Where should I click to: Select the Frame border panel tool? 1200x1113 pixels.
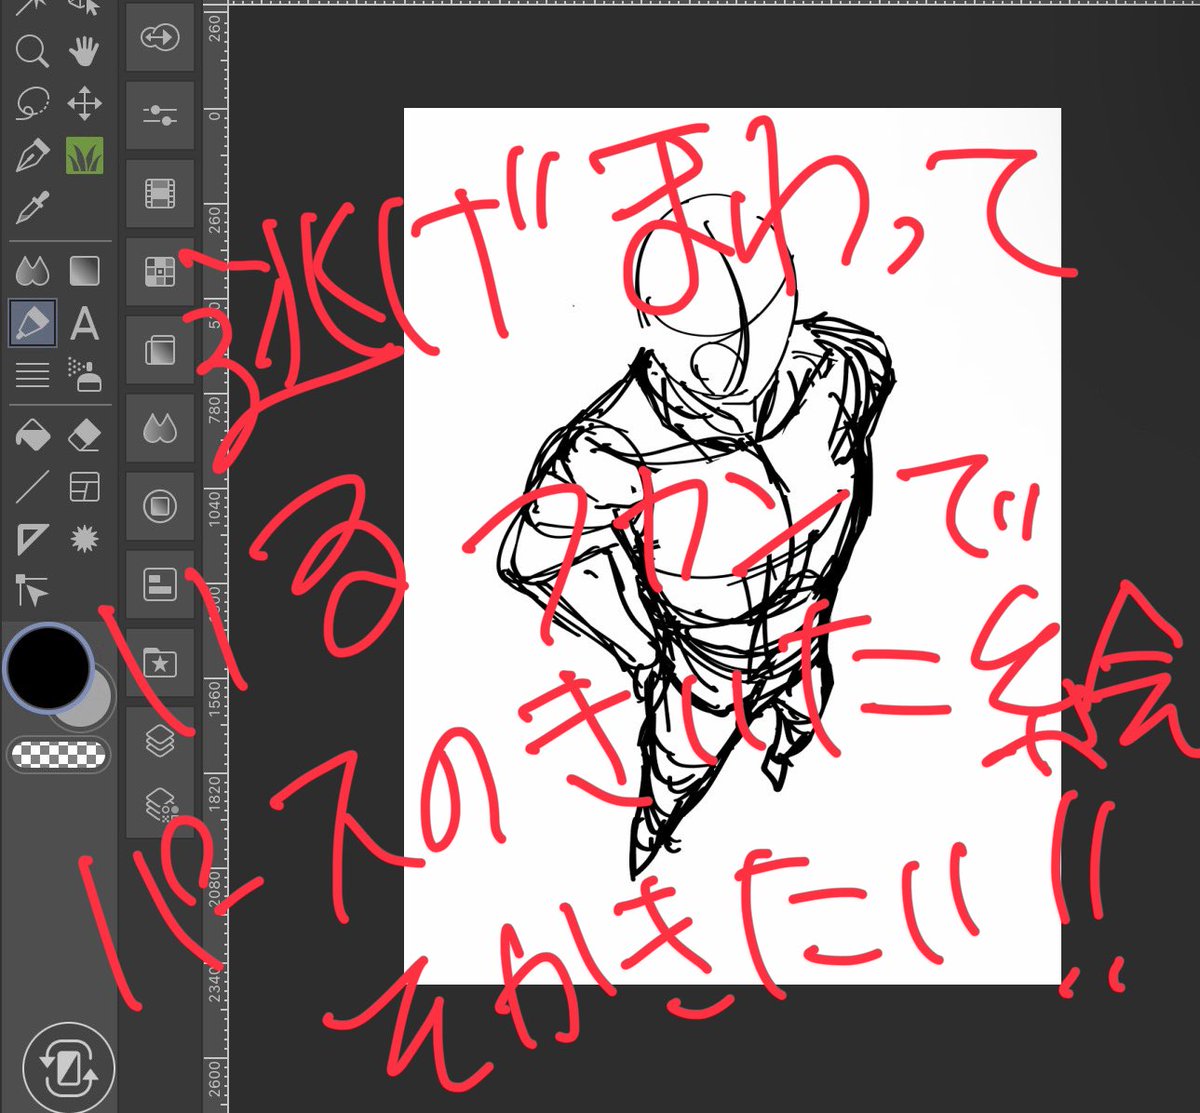pyautogui.click(x=85, y=488)
